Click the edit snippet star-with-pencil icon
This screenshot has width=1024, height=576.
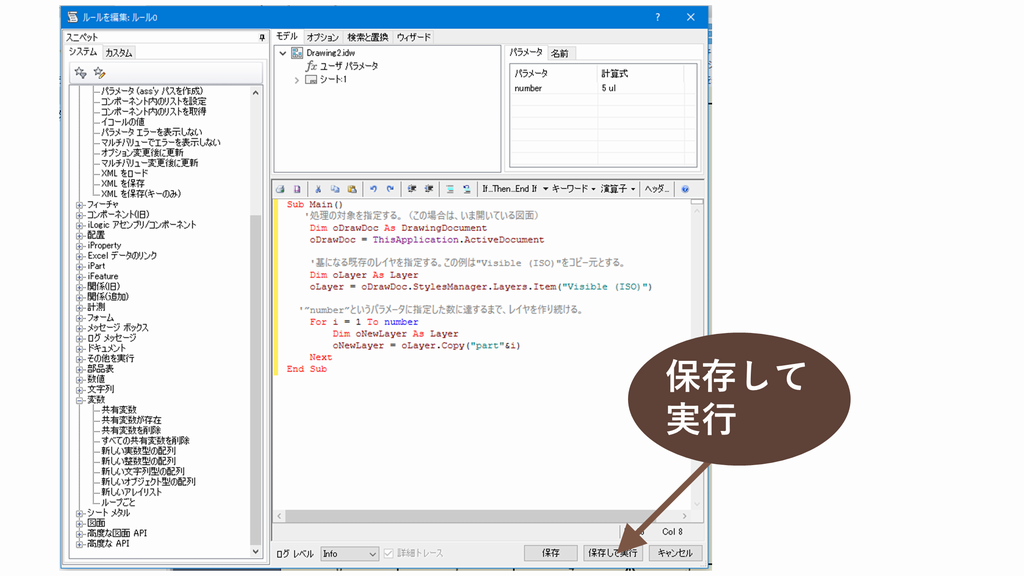(x=99, y=72)
